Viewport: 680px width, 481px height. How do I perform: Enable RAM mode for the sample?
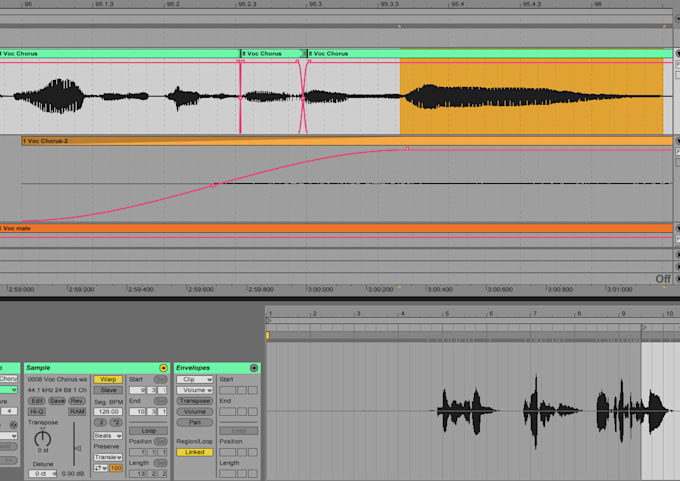coord(77,411)
